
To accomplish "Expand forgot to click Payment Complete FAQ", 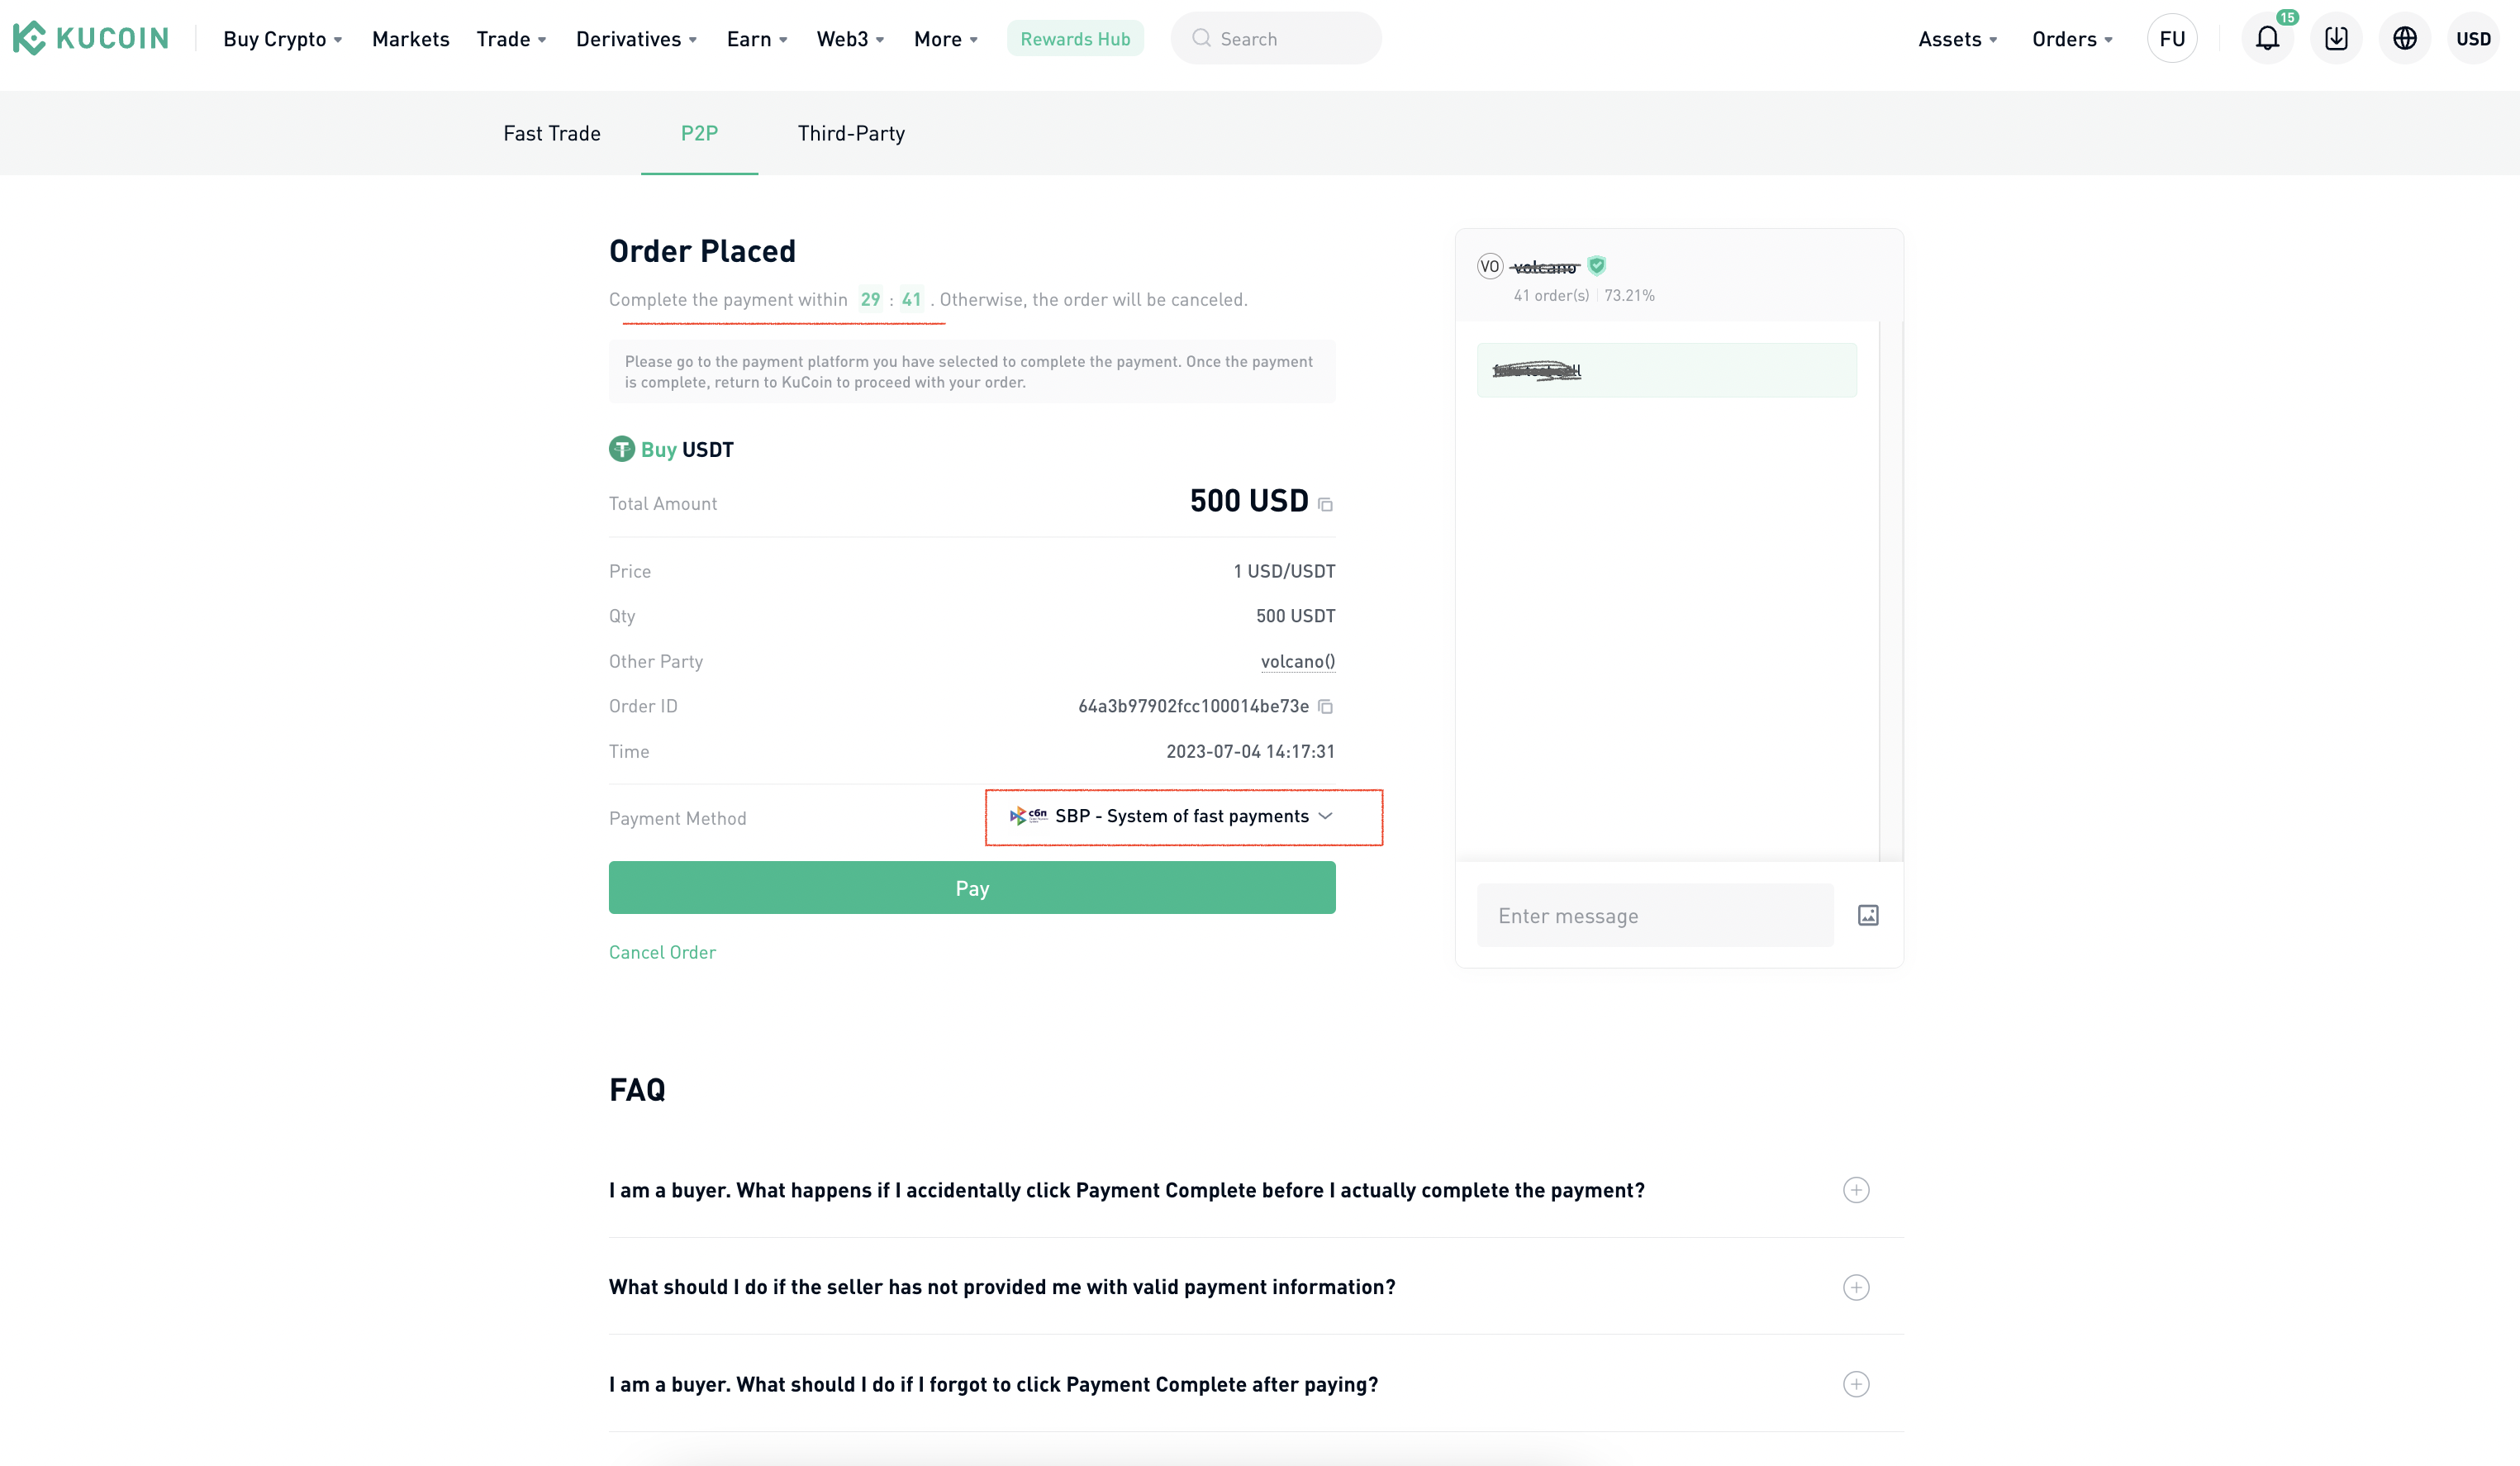I will 1856,1384.
